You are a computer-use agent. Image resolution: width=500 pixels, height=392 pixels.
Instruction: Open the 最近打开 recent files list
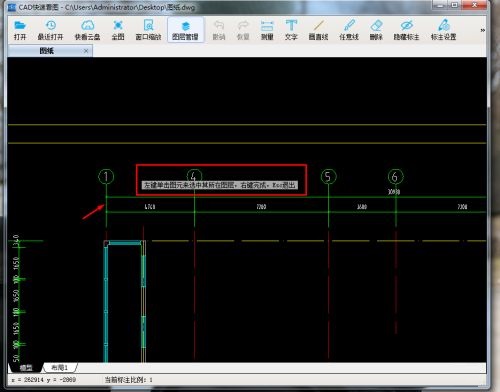(50, 30)
